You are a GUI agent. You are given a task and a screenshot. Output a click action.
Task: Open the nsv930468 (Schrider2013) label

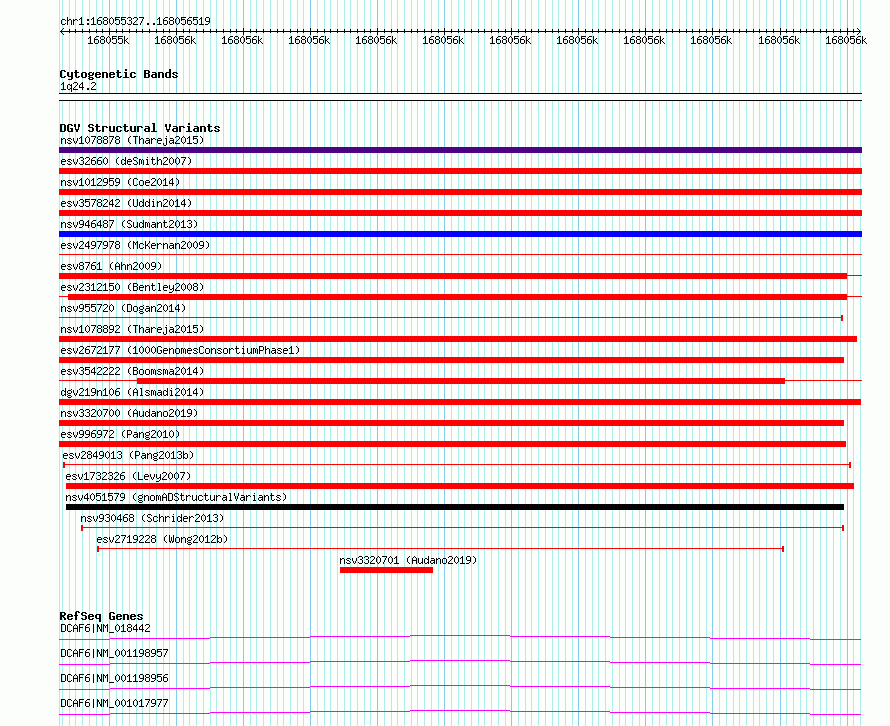pyautogui.click(x=152, y=518)
